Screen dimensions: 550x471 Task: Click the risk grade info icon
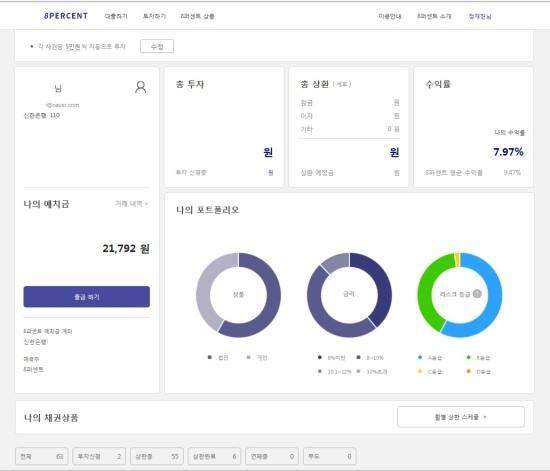click(477, 294)
